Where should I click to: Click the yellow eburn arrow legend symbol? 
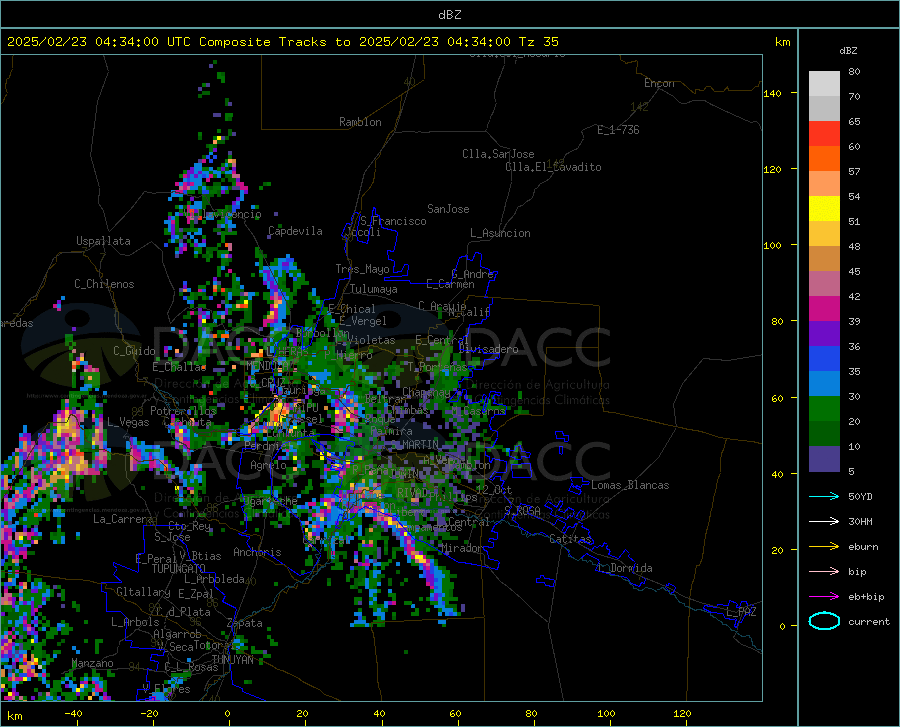point(824,547)
